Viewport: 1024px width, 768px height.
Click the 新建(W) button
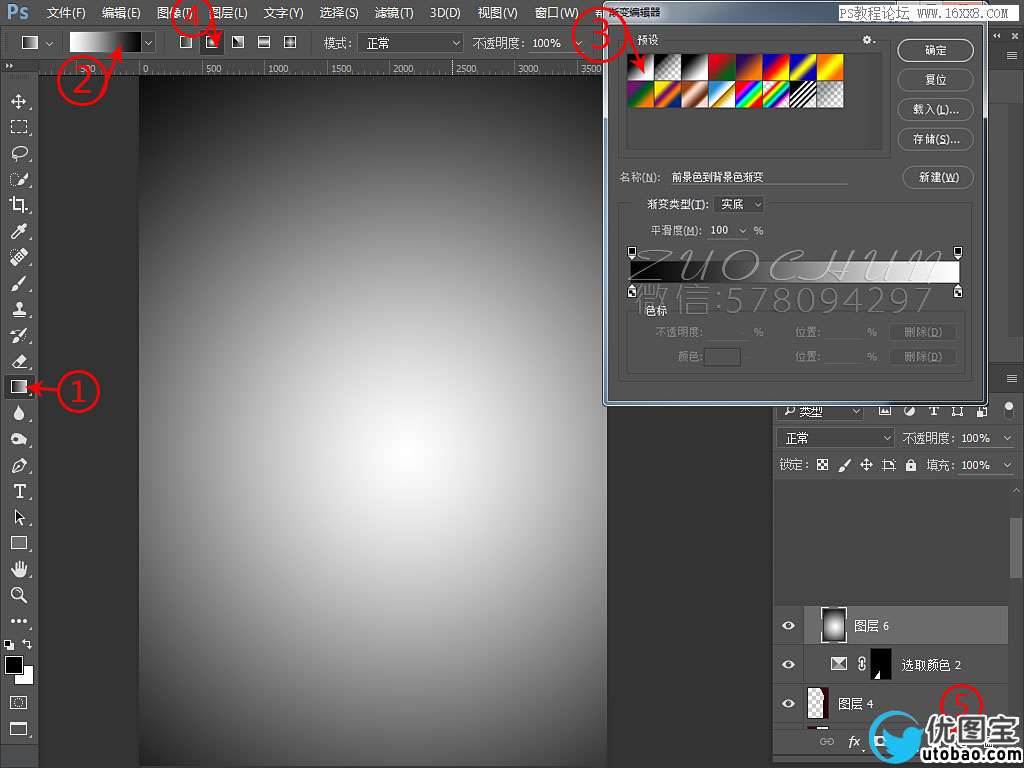[x=937, y=177]
